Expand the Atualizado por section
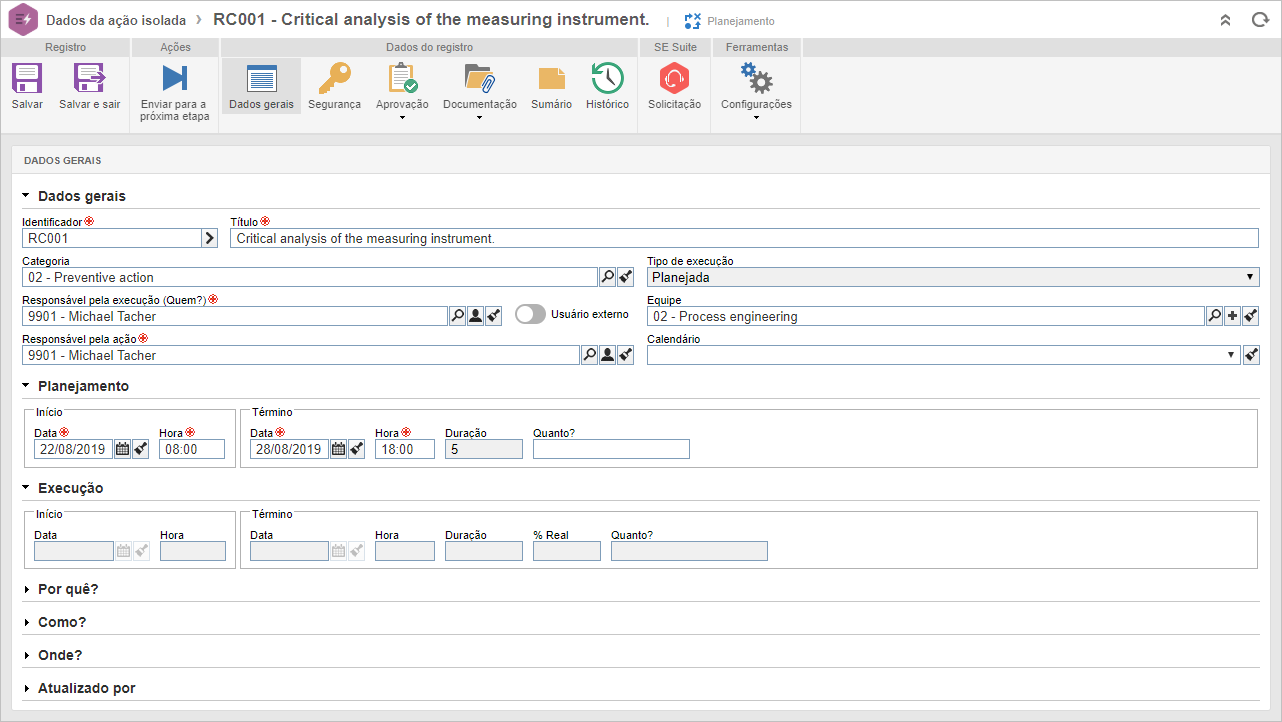 click(x=27, y=688)
